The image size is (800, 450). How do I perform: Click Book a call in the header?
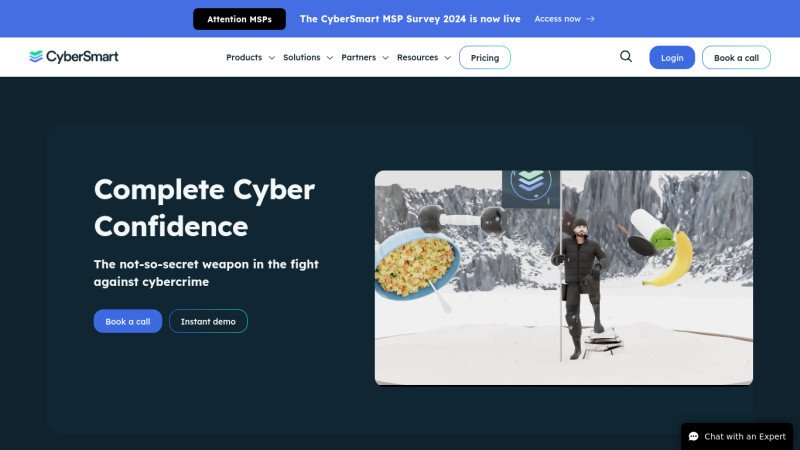(x=736, y=58)
